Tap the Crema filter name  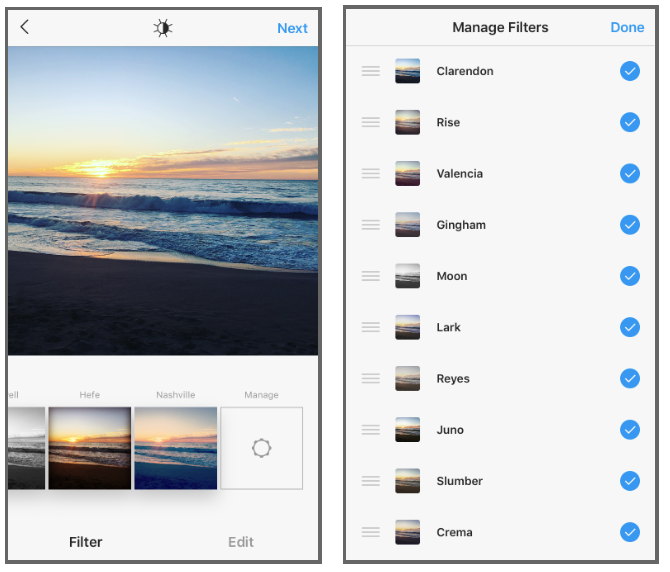454,532
